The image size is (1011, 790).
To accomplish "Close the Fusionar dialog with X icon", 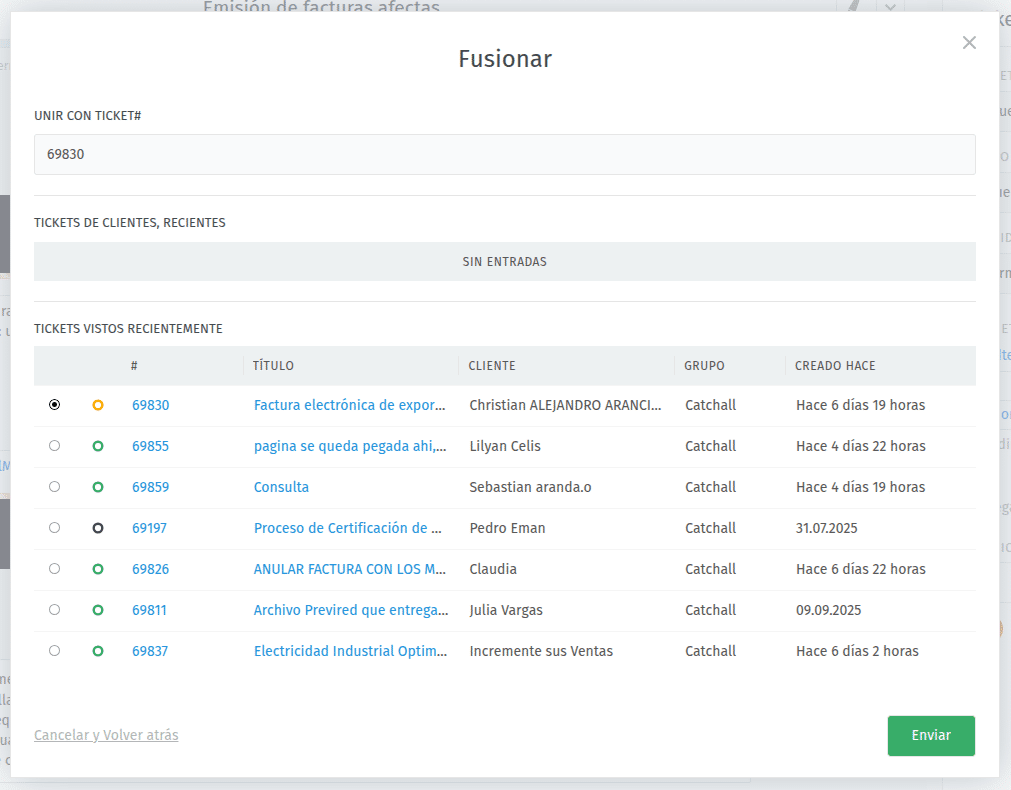I will (x=968, y=42).
